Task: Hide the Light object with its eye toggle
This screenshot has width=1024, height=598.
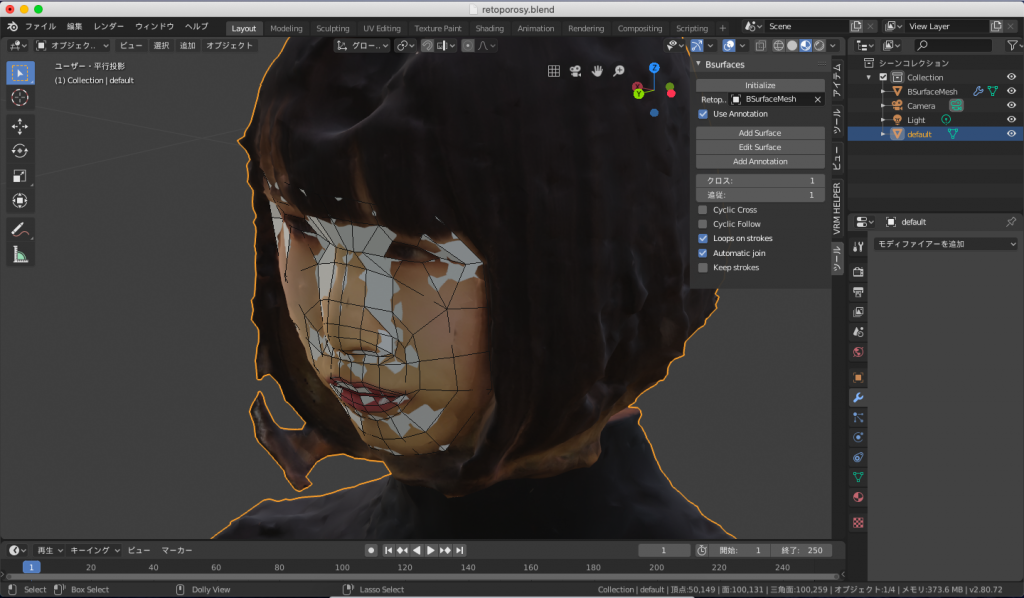Action: coord(1010,119)
